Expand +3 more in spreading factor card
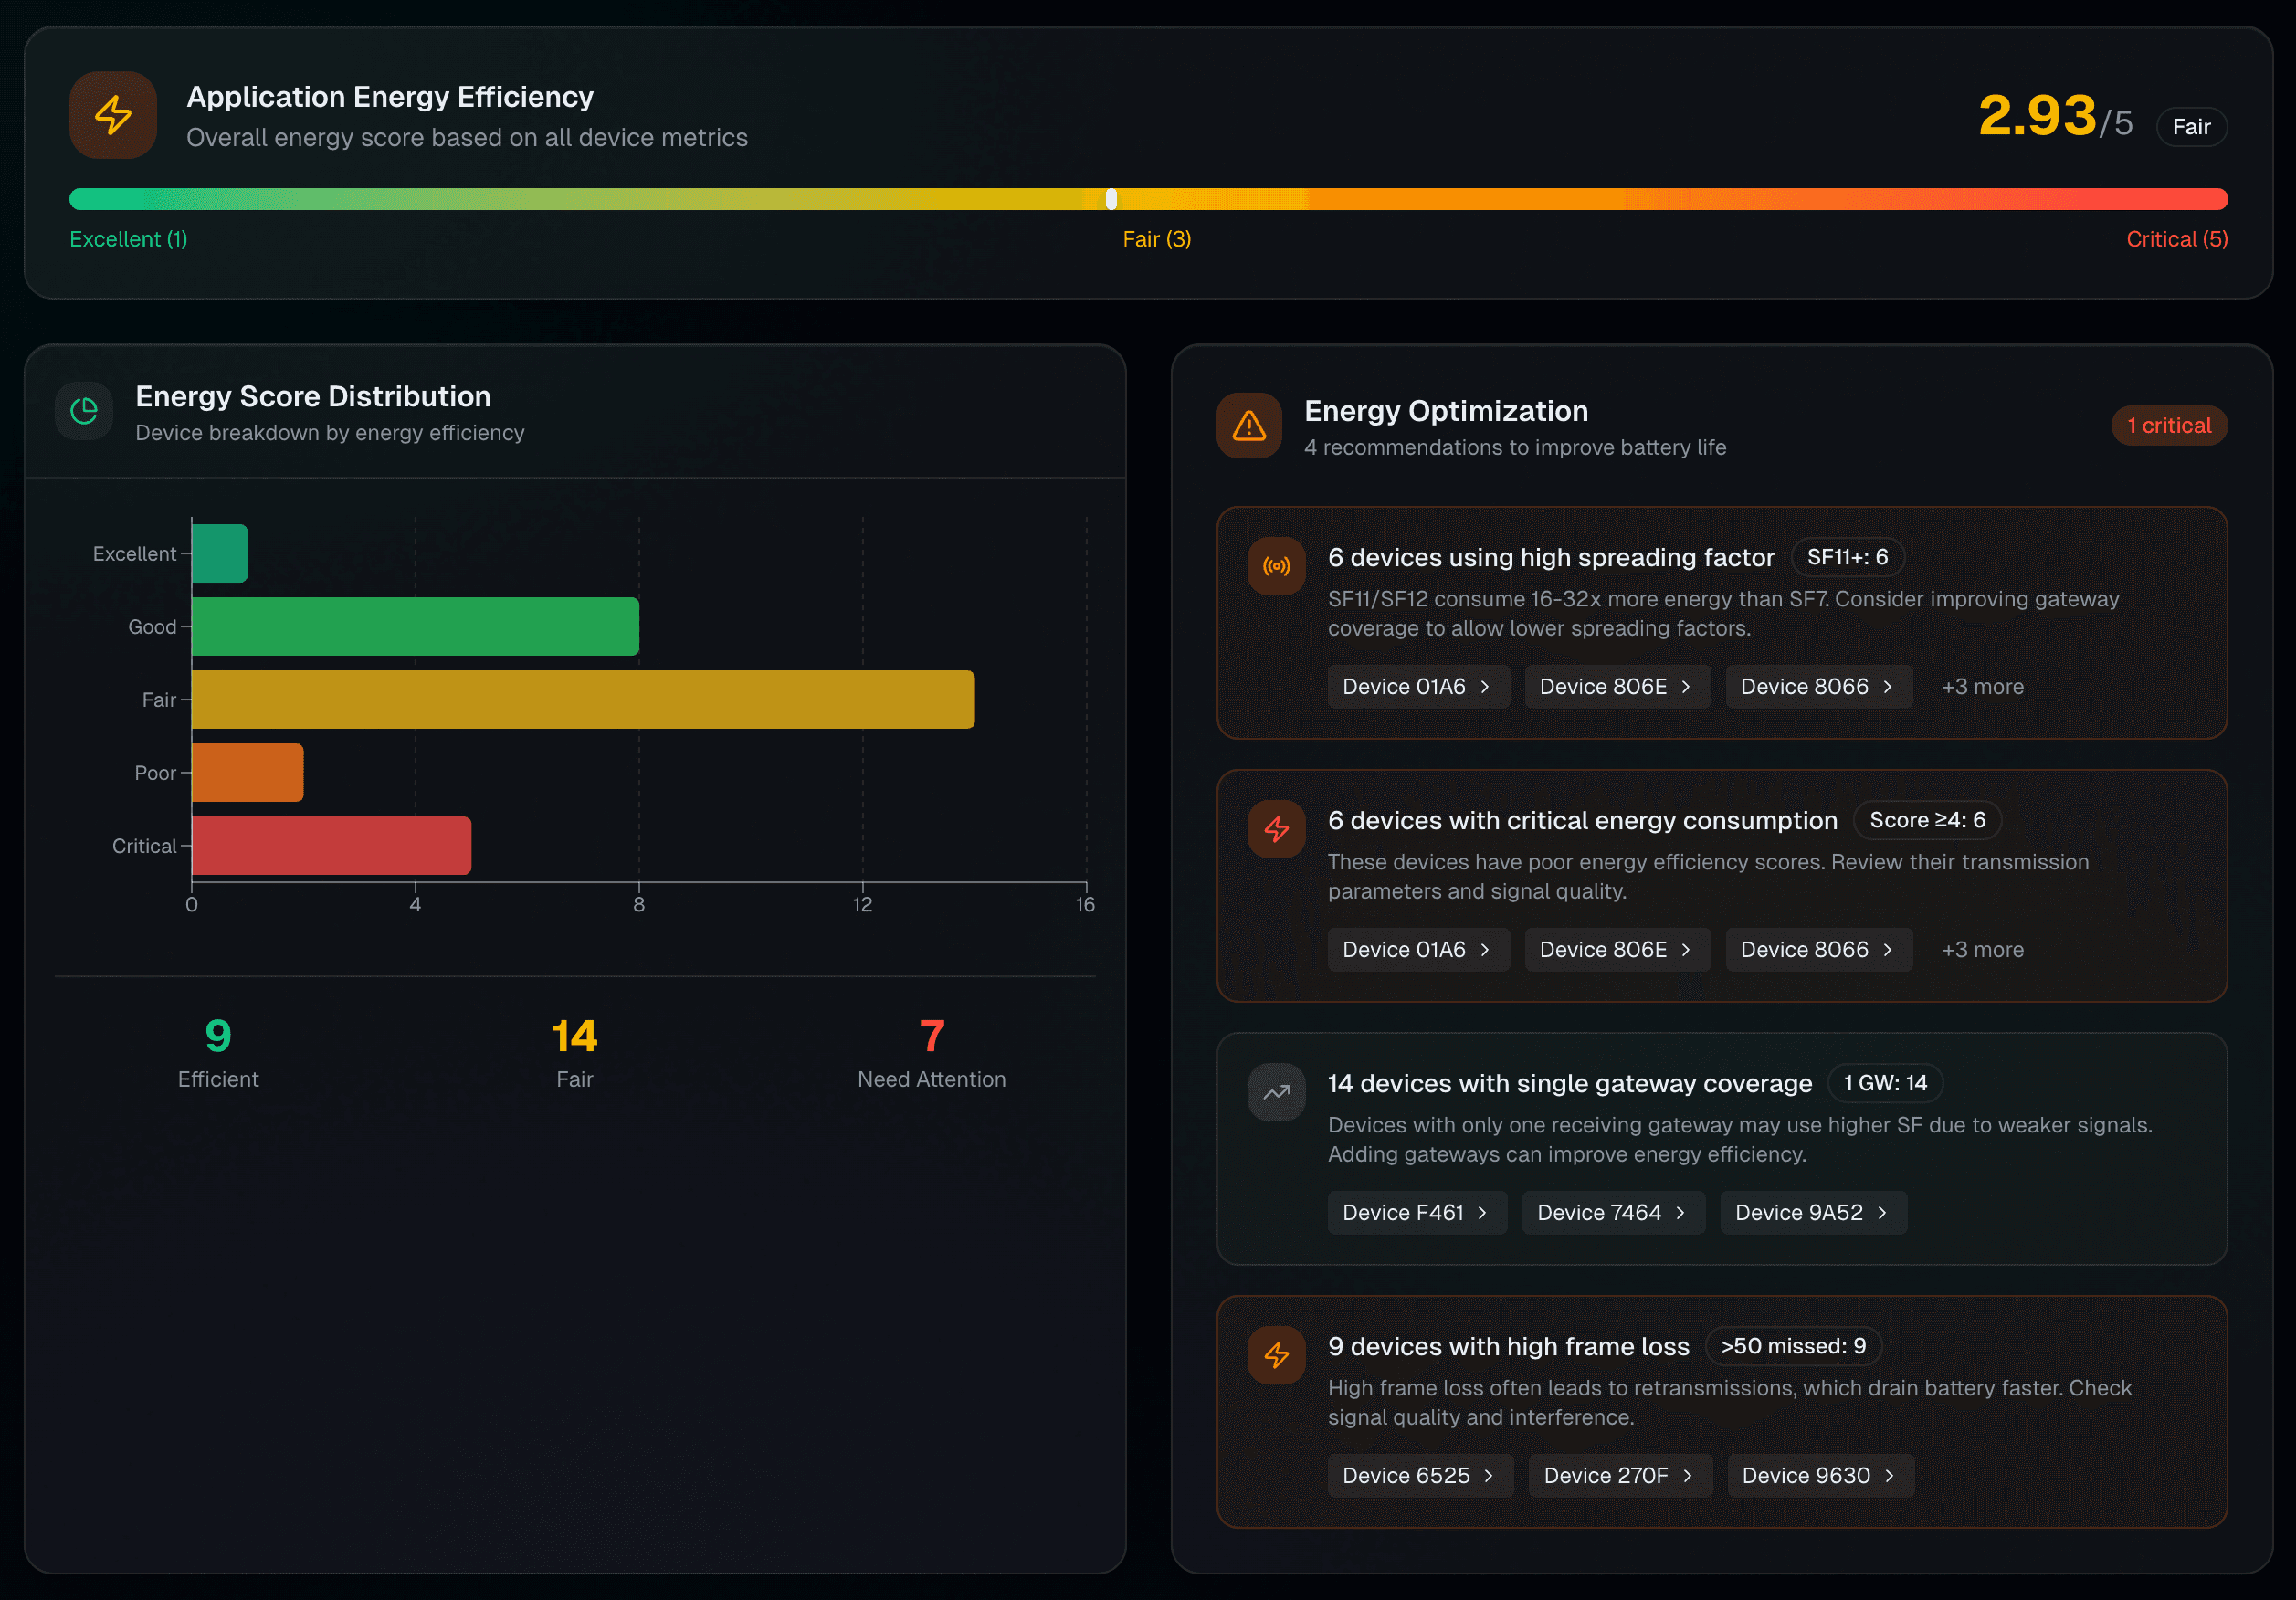Image resolution: width=2296 pixels, height=1600 pixels. [1982, 687]
